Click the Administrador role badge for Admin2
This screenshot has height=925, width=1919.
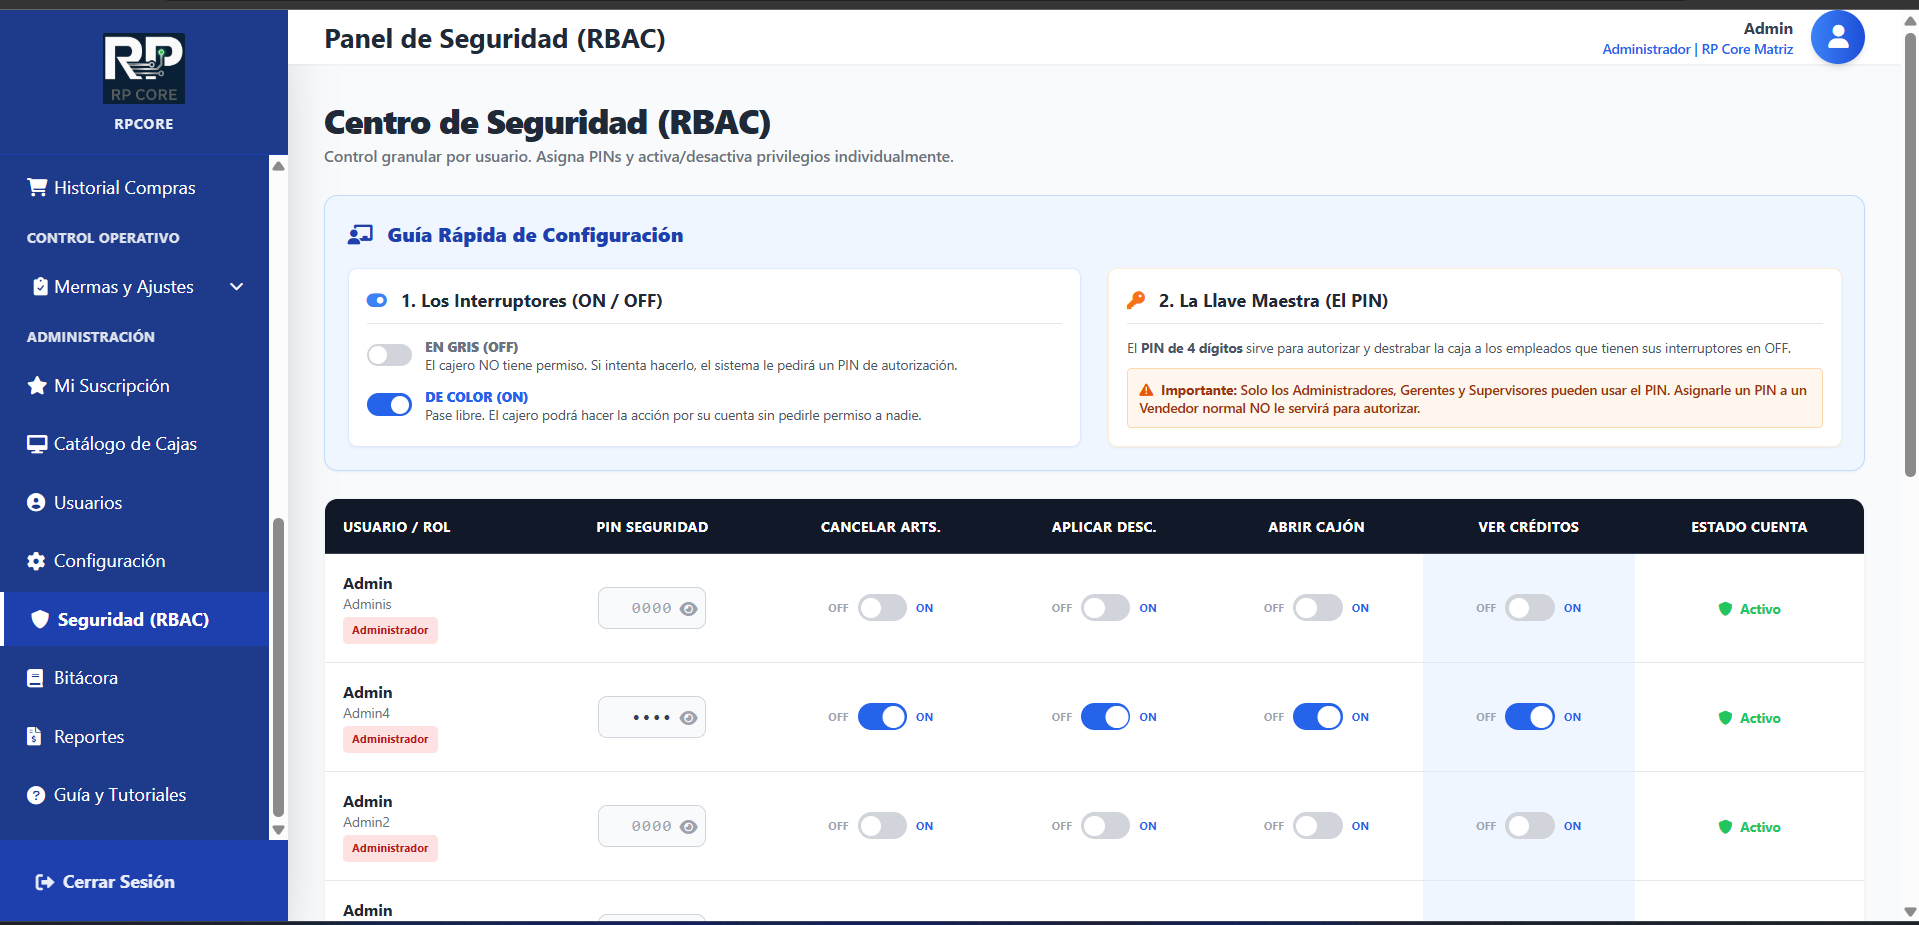click(390, 848)
